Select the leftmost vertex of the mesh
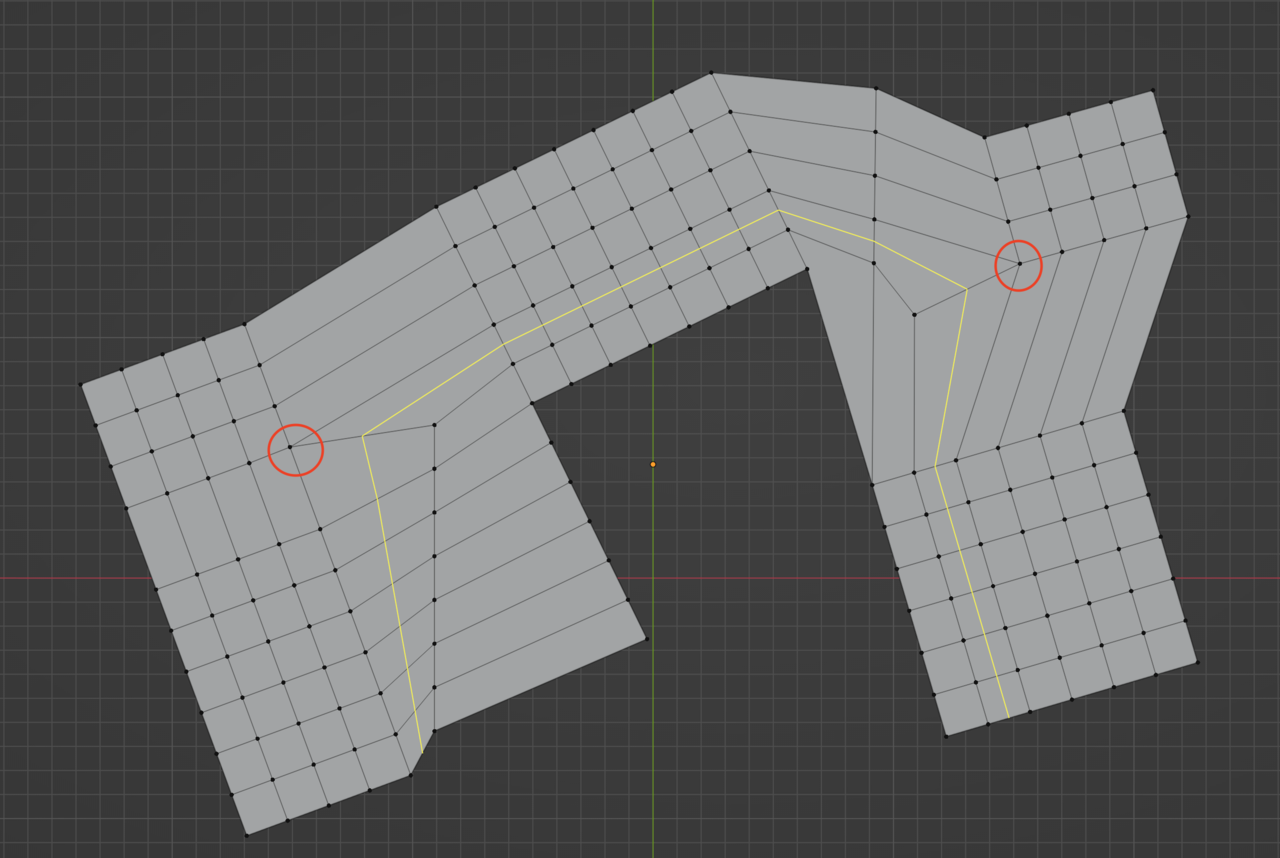The height and width of the screenshot is (858, 1280). coord(81,384)
